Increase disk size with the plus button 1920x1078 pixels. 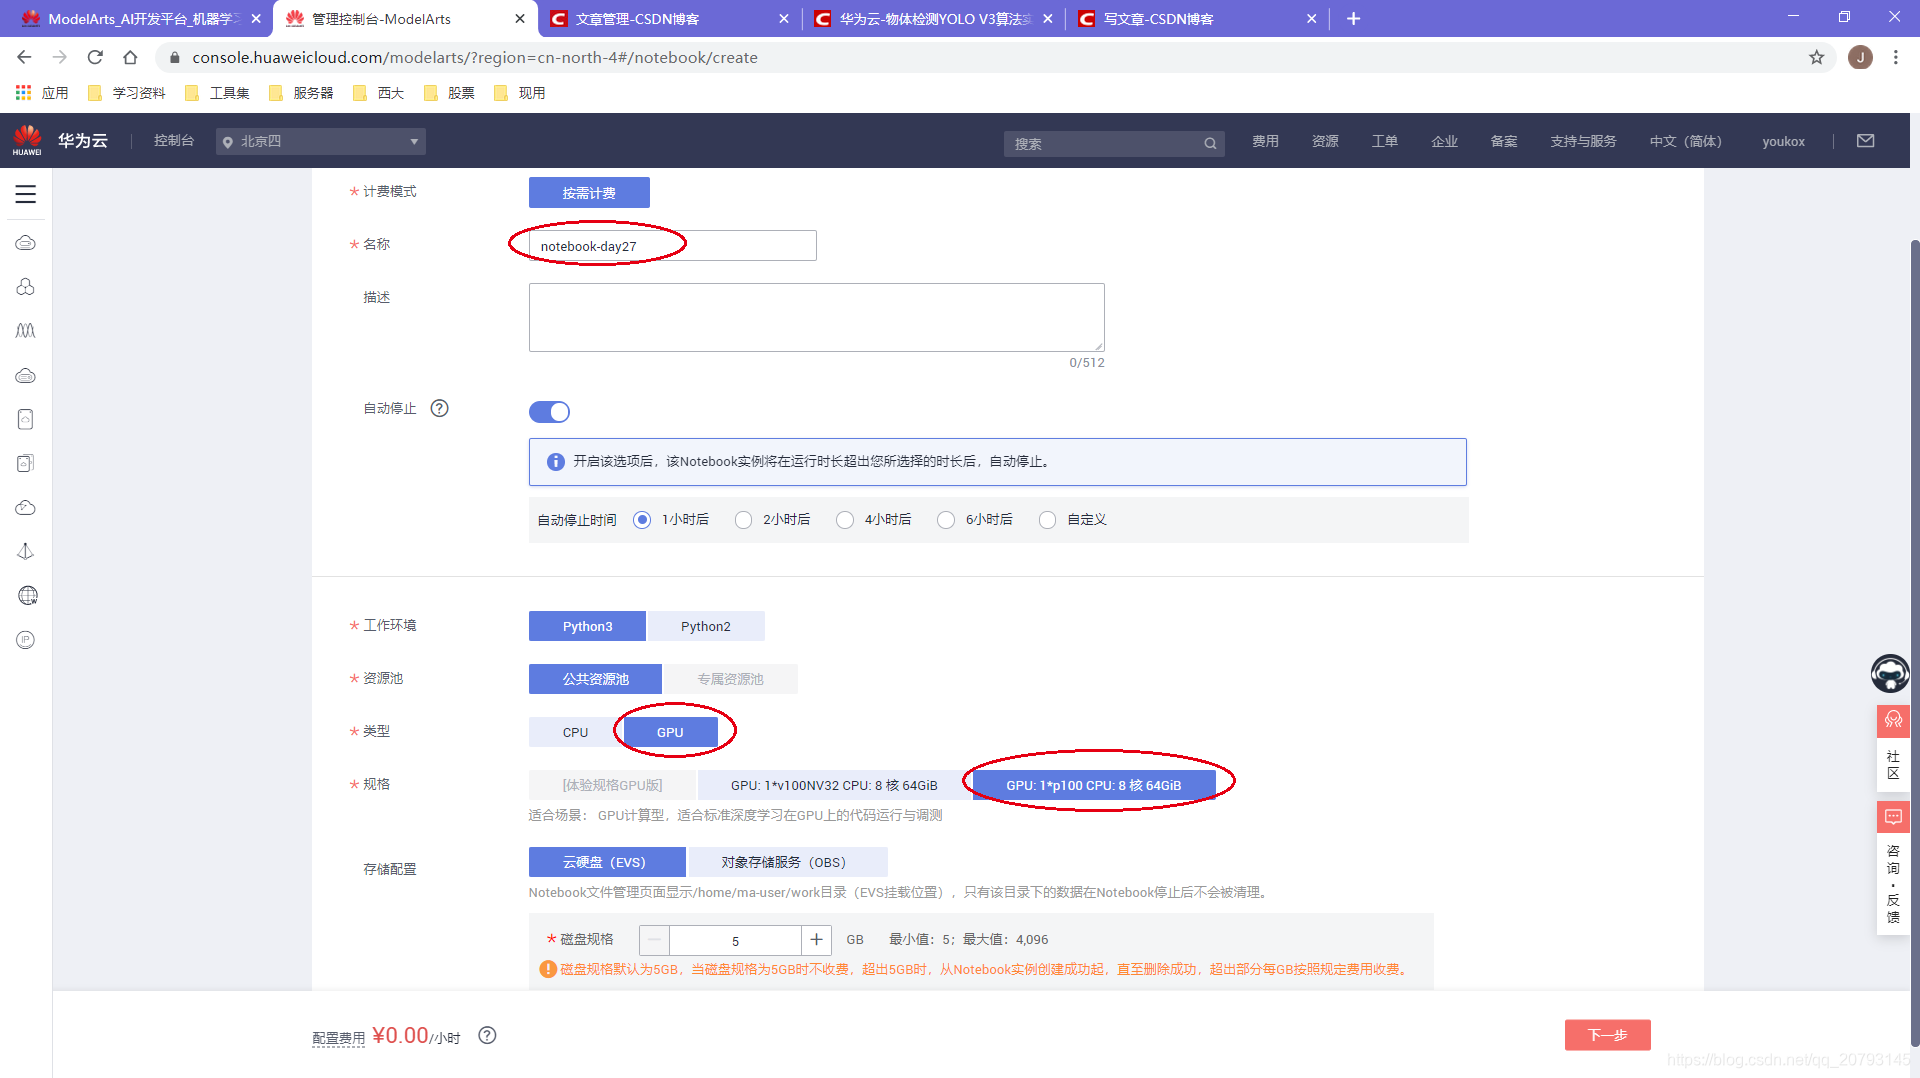816,940
